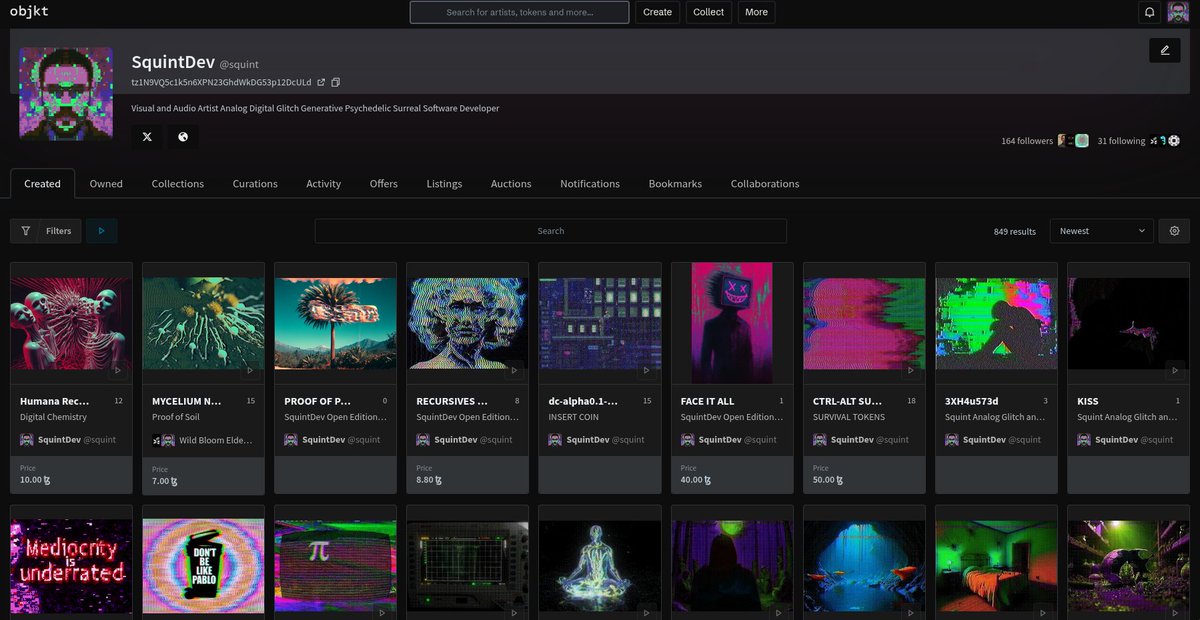Image resolution: width=1200 pixels, height=620 pixels.
Task: Click the large SquintDev profile avatar
Action: (65, 93)
